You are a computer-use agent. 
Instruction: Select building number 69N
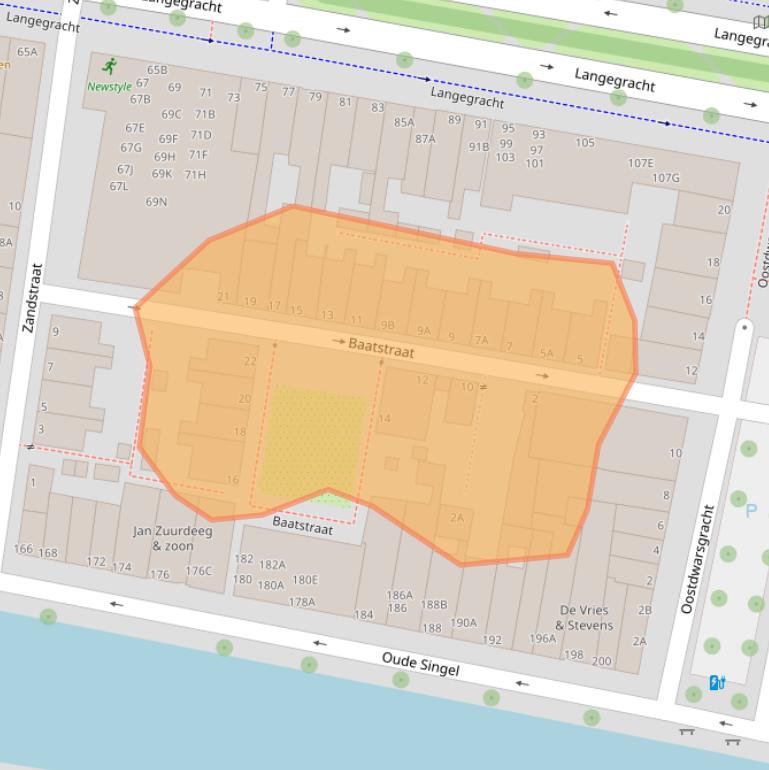(156, 202)
